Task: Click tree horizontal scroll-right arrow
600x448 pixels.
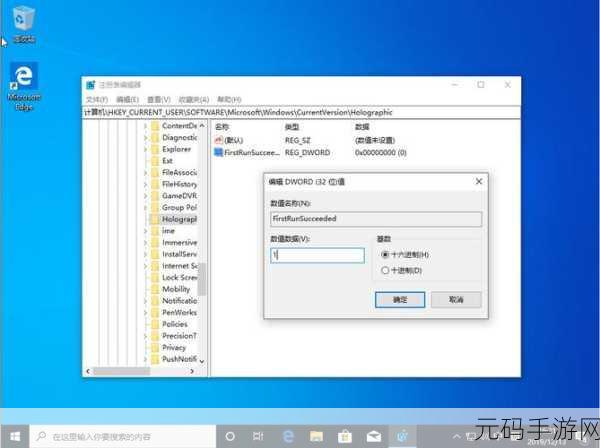Action: pos(192,371)
